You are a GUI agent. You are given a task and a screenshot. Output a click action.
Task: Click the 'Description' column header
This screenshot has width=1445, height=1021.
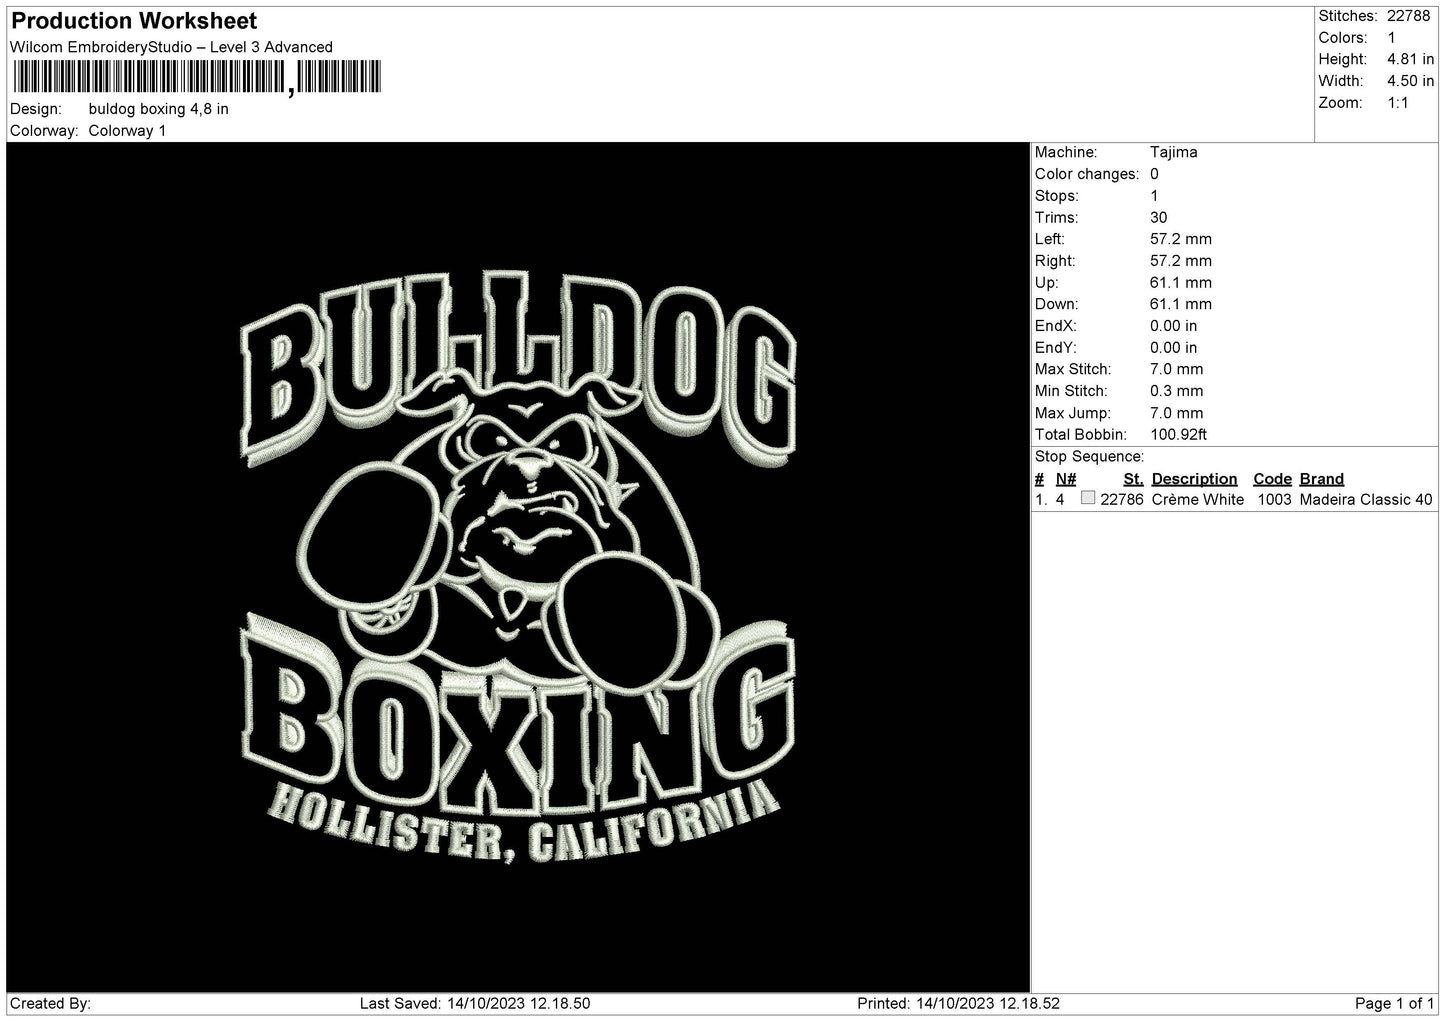point(1194,479)
